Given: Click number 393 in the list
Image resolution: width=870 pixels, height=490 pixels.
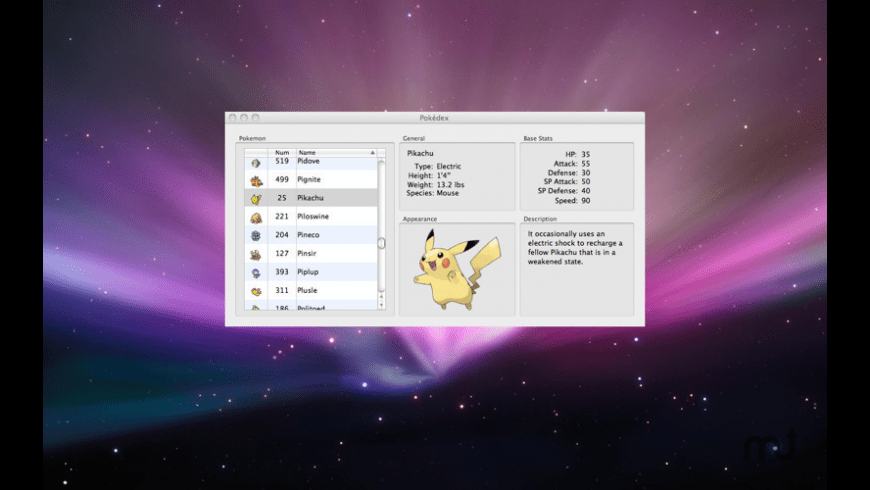Looking at the screenshot, I should tap(282, 272).
